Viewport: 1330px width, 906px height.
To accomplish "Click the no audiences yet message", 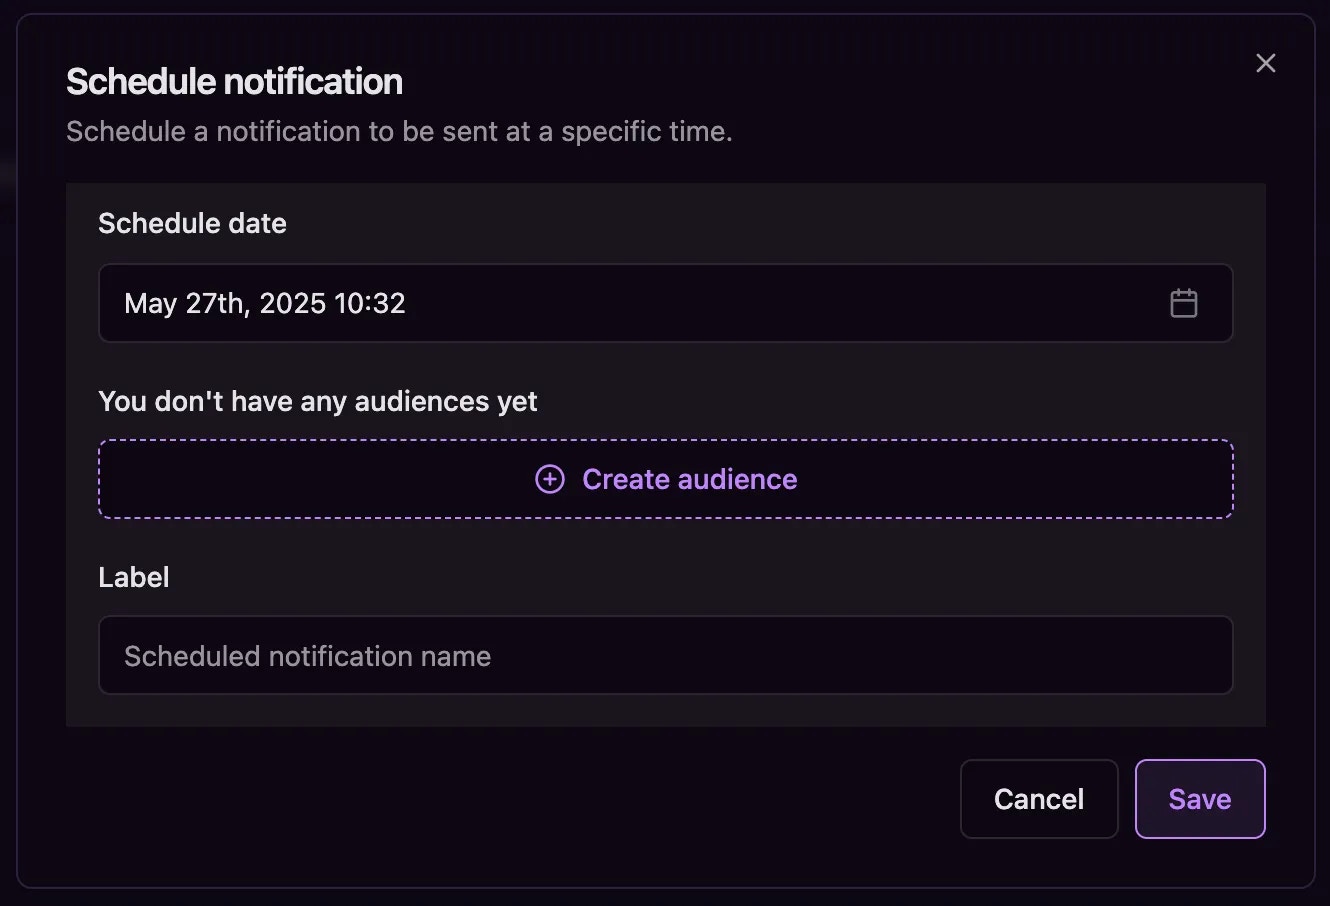I will point(318,401).
